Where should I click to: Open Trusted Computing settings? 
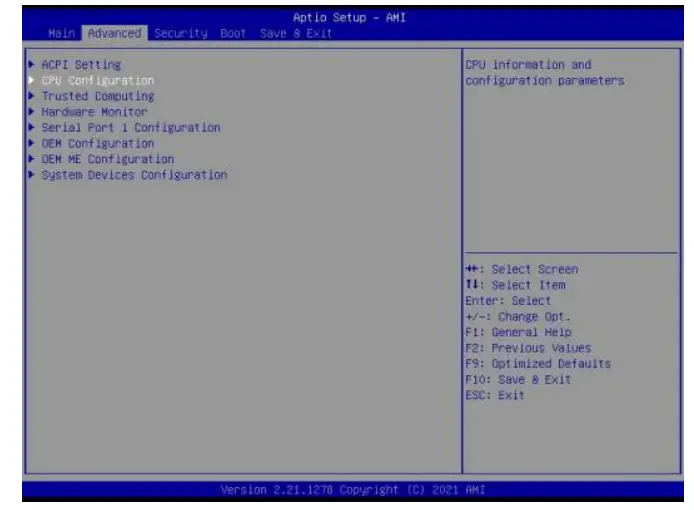(x=98, y=96)
